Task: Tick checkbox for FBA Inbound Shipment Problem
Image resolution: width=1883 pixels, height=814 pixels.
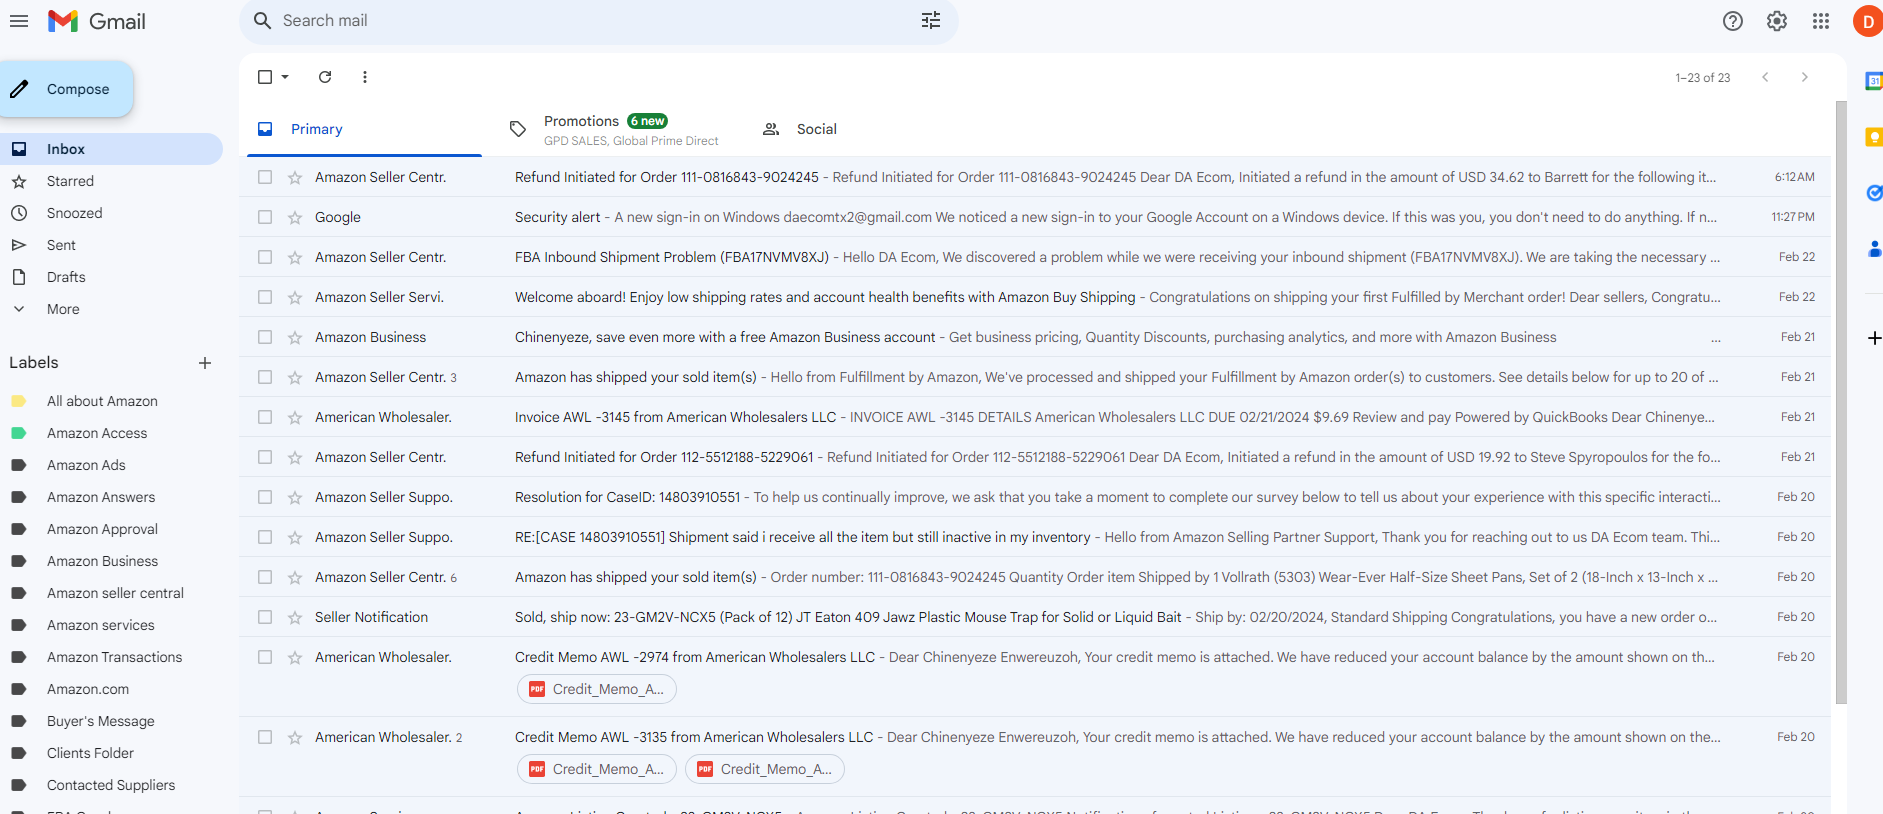Action: (265, 257)
